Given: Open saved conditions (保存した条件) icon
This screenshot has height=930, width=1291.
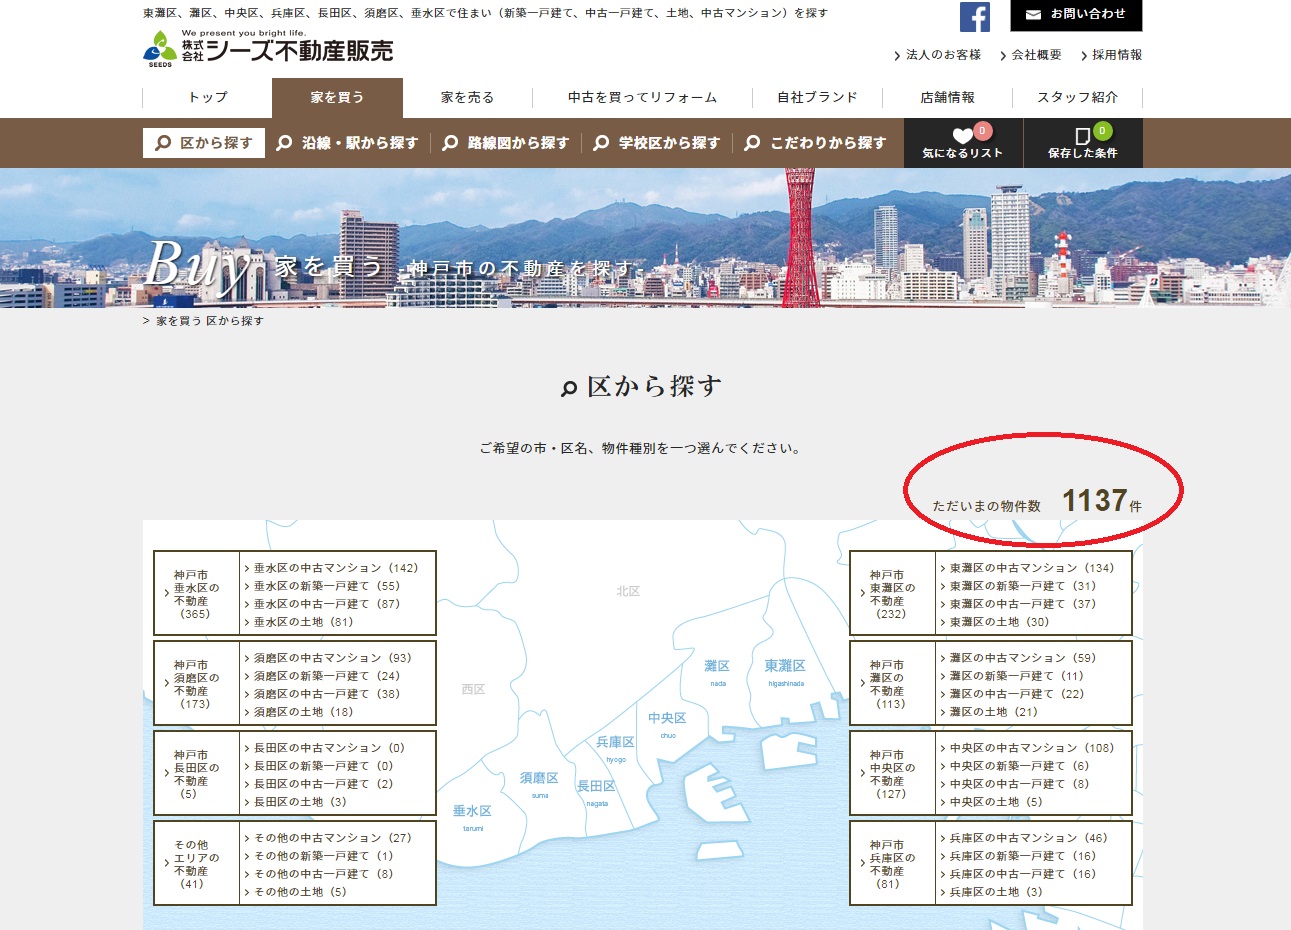Looking at the screenshot, I should [1082, 143].
